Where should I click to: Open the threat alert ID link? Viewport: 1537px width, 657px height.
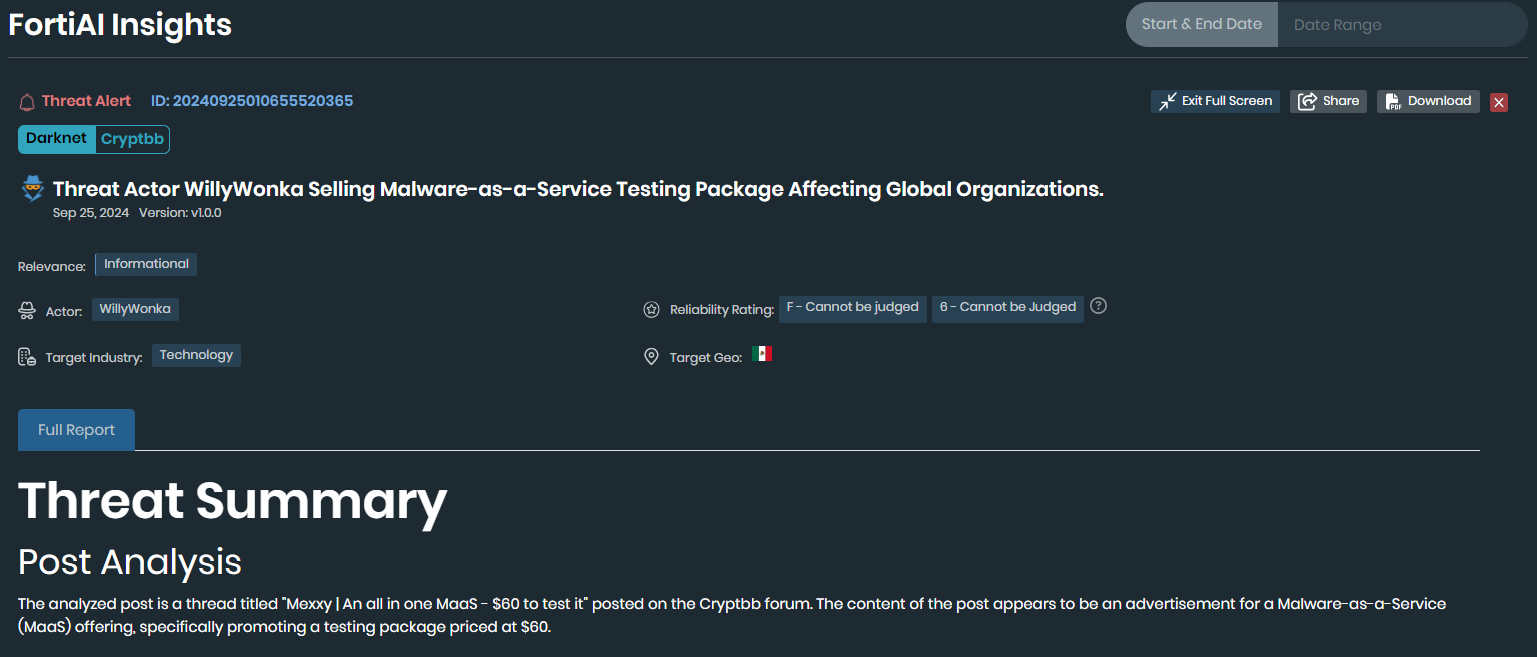(x=251, y=100)
